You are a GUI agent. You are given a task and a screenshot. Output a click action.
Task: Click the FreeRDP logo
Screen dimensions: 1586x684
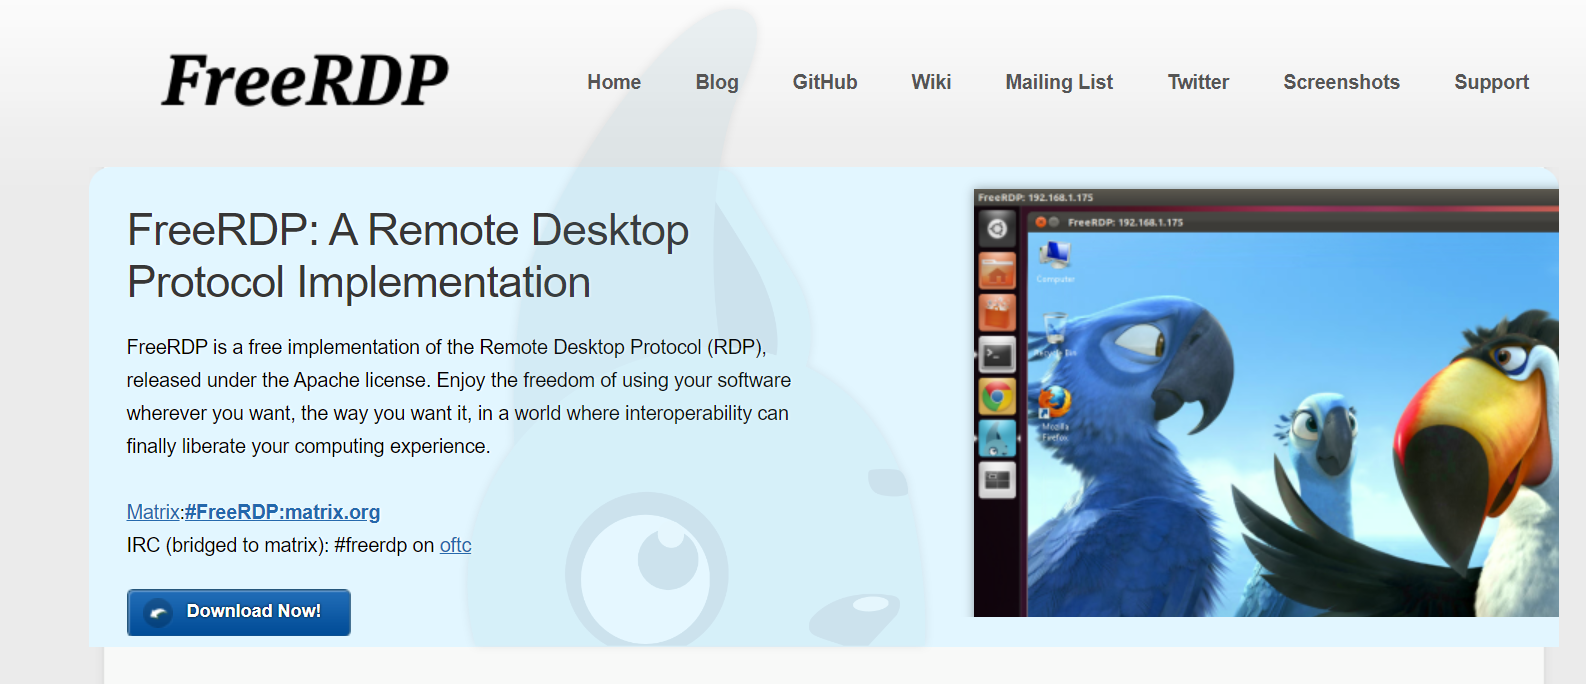tap(305, 80)
